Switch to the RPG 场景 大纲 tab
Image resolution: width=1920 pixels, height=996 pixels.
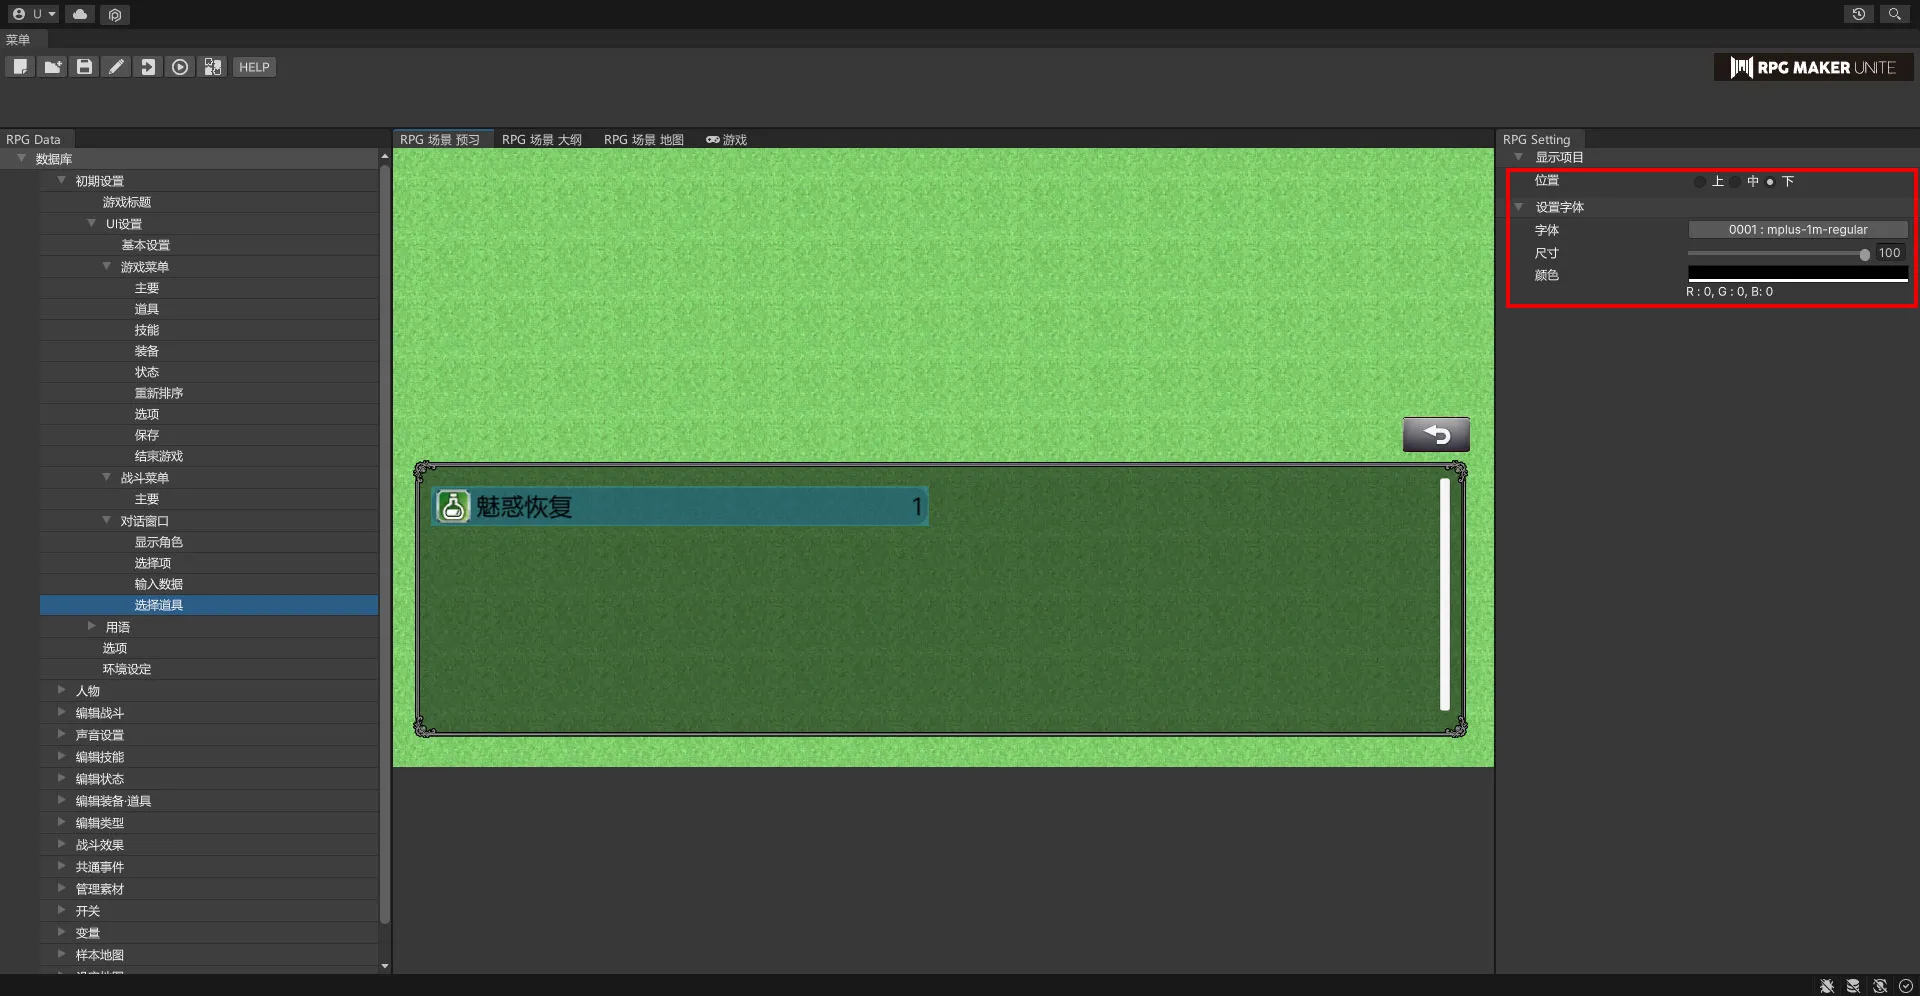[541, 140]
